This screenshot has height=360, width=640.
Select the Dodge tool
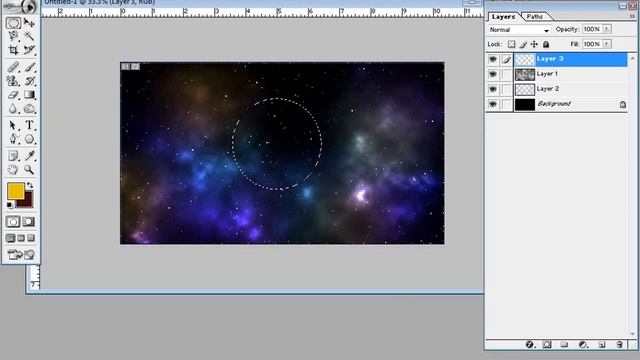(29, 109)
